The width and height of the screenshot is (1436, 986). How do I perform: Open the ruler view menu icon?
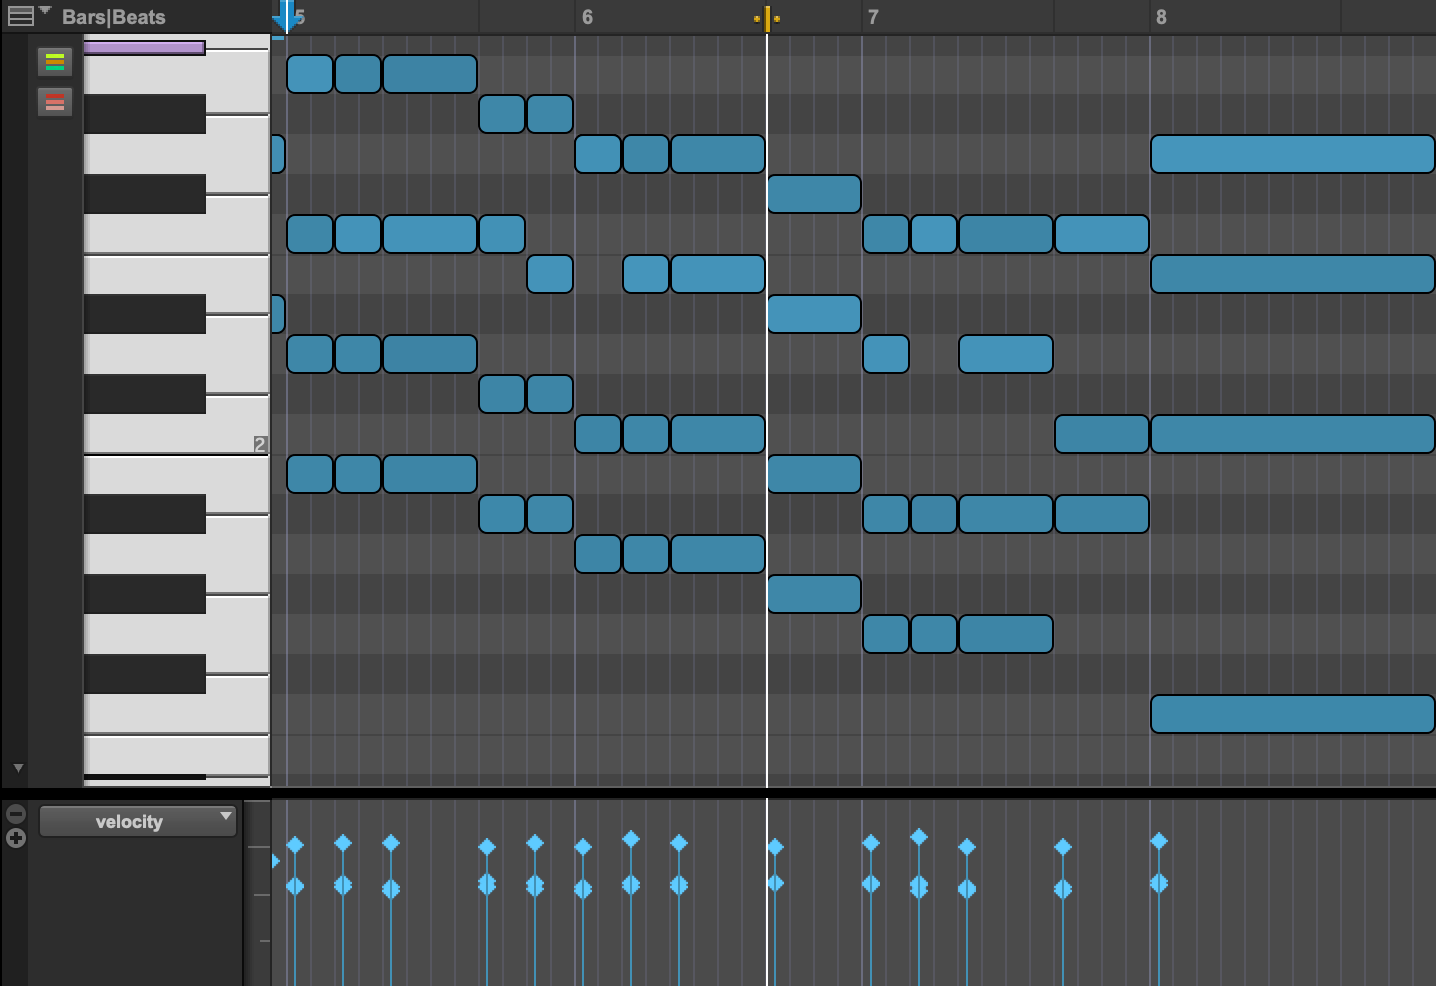pyautogui.click(x=20, y=15)
